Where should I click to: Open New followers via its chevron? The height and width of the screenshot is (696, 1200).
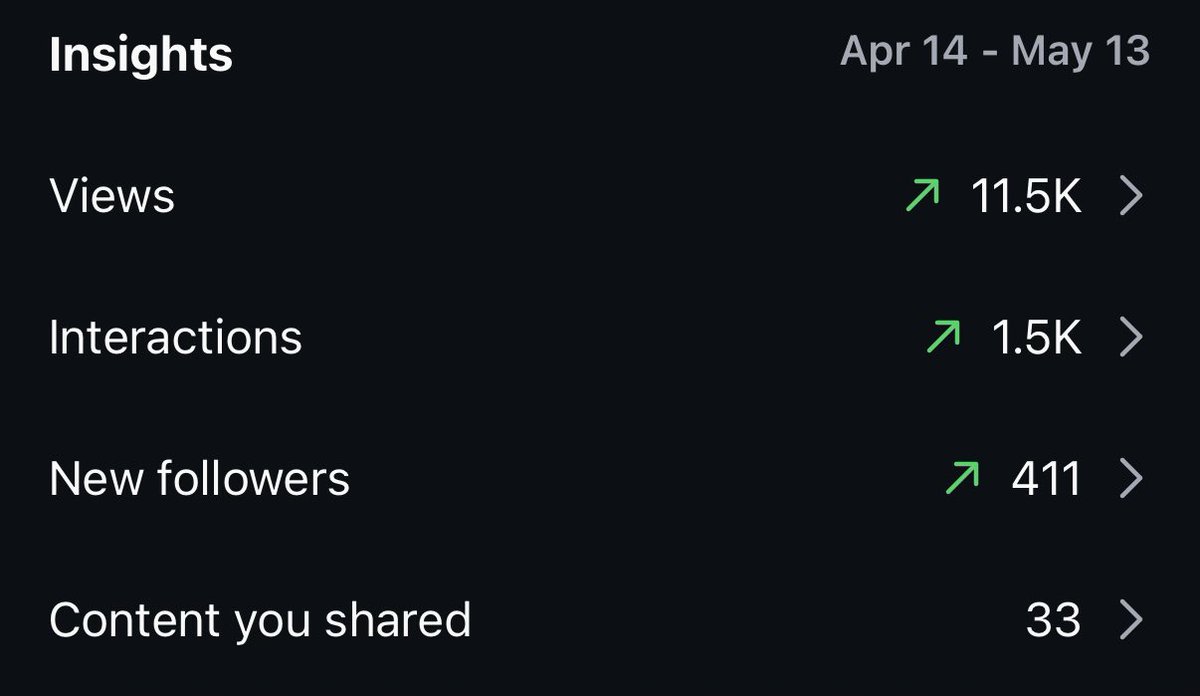1131,480
